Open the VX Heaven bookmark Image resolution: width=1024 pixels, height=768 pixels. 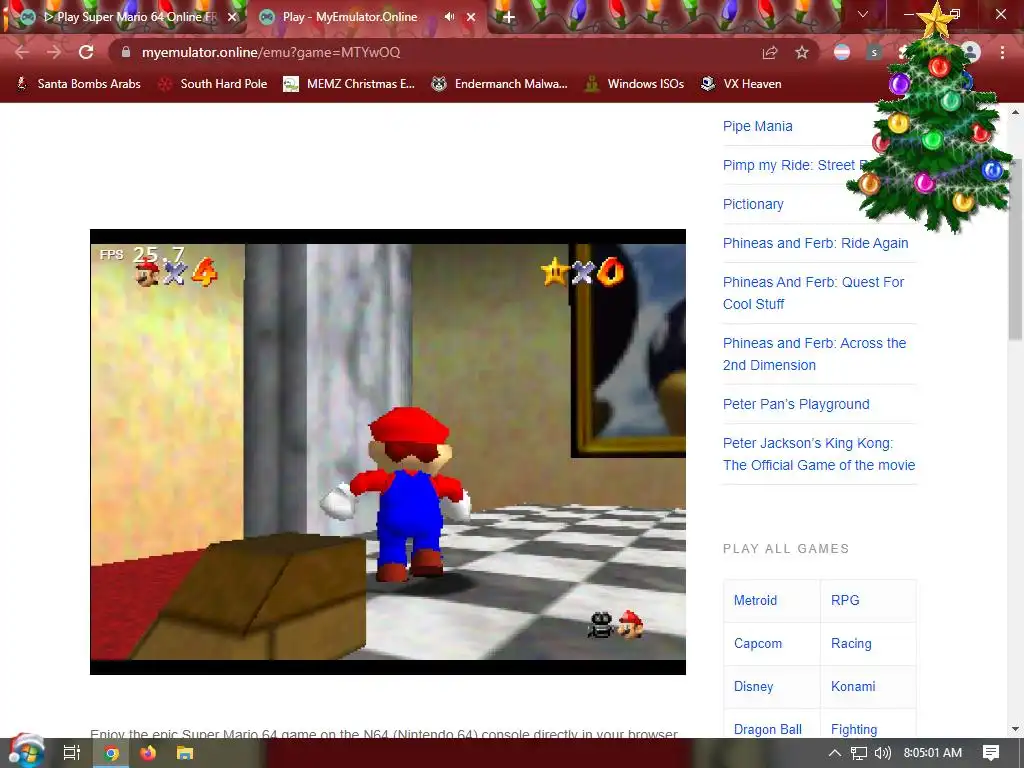pos(741,84)
